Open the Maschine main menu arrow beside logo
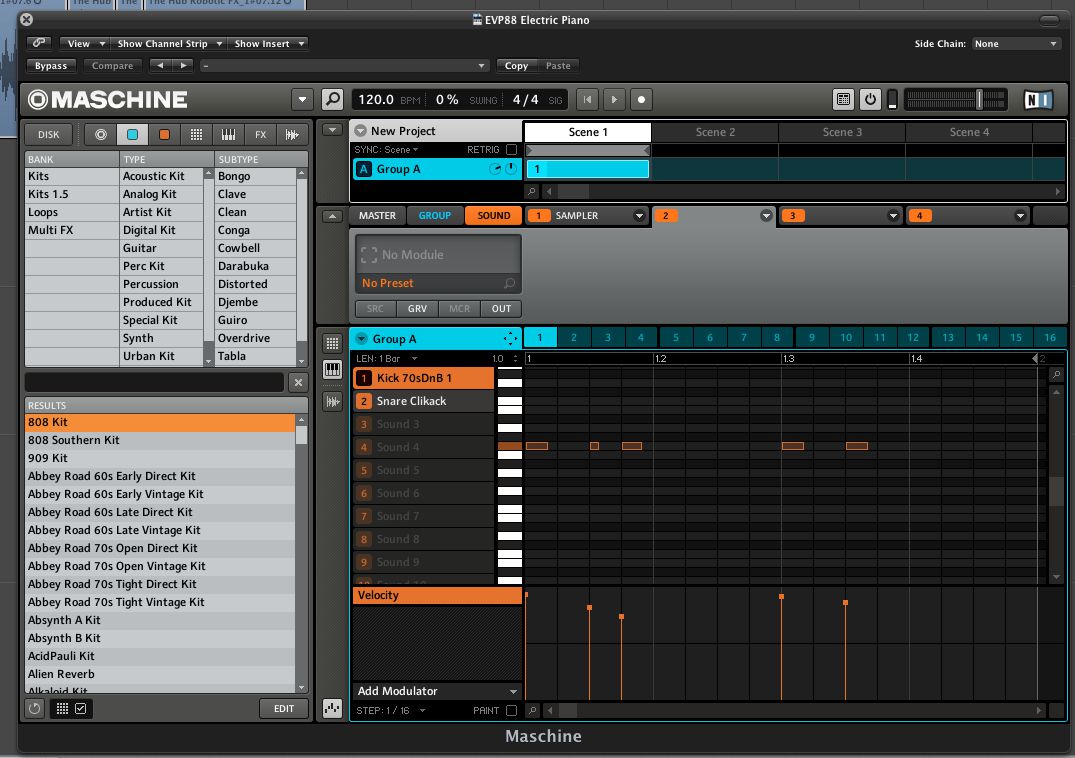 pos(302,99)
